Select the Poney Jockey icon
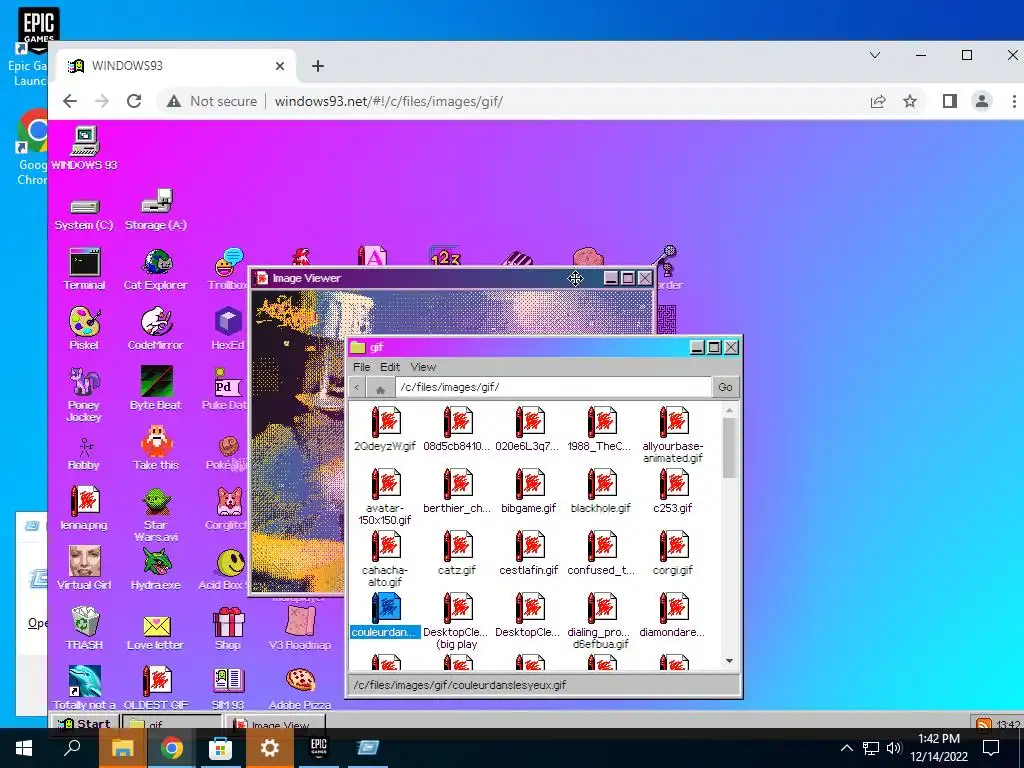The height and width of the screenshot is (768, 1024). tap(84, 382)
